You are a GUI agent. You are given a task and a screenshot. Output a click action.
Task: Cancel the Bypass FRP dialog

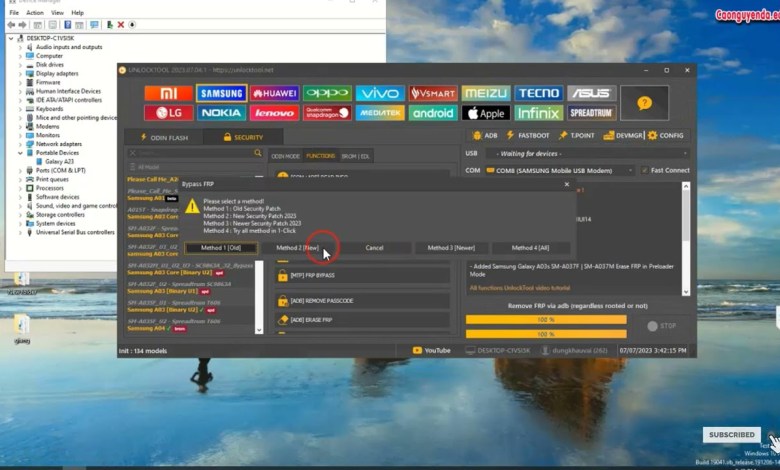tap(374, 248)
